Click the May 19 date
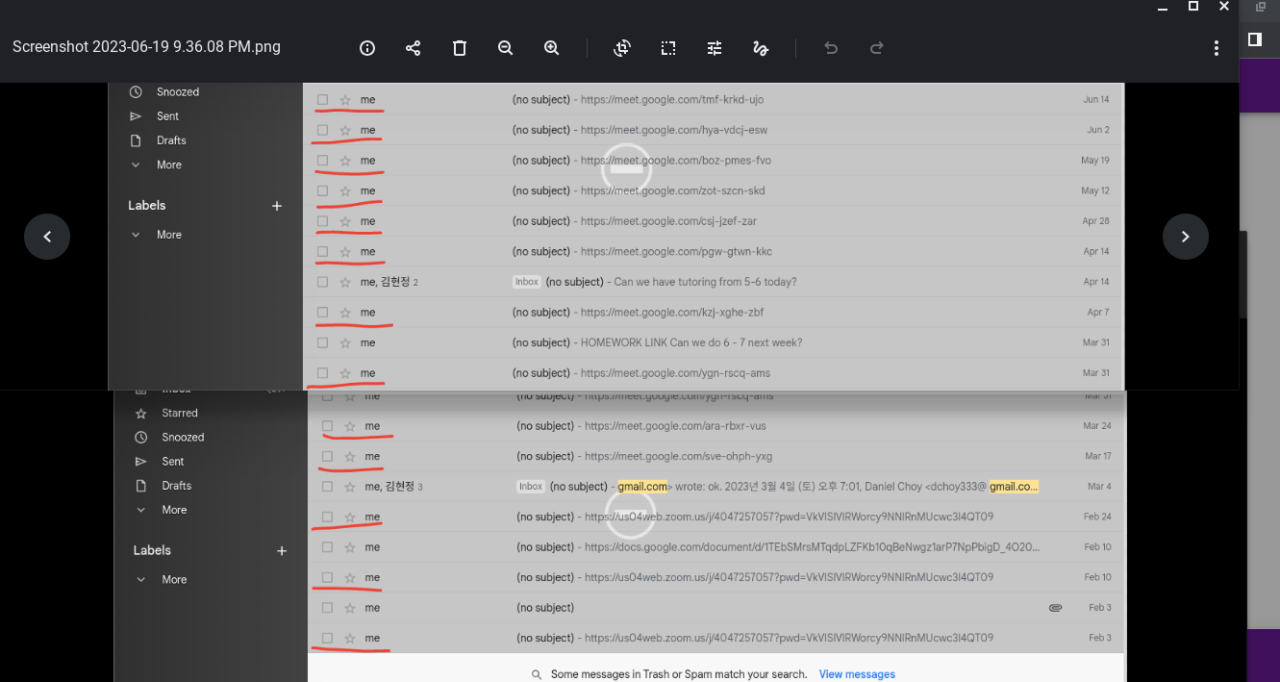 1095,160
